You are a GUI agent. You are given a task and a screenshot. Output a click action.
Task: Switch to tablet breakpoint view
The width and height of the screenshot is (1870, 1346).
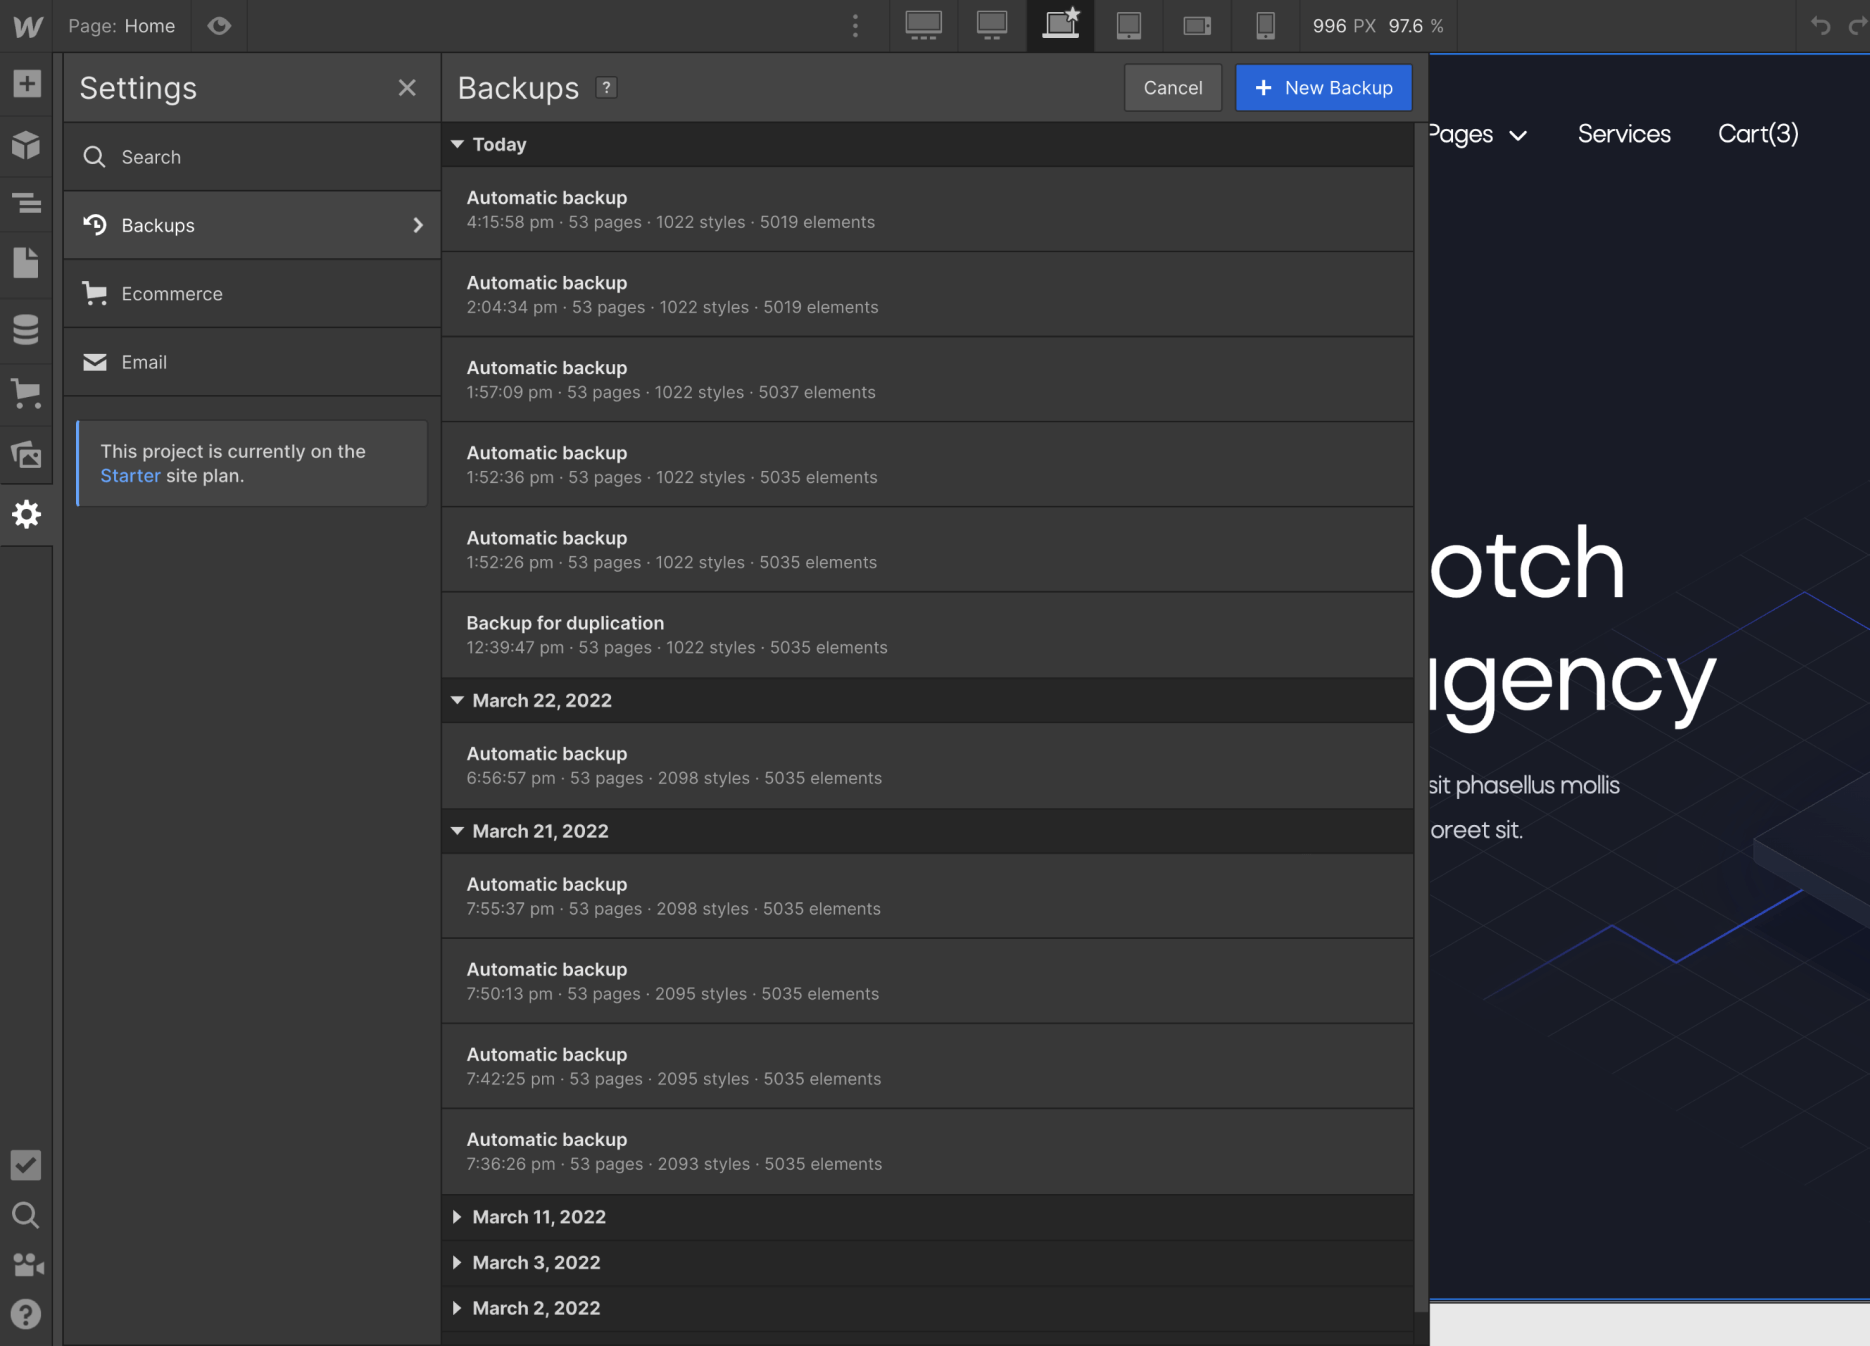[x=1129, y=26]
